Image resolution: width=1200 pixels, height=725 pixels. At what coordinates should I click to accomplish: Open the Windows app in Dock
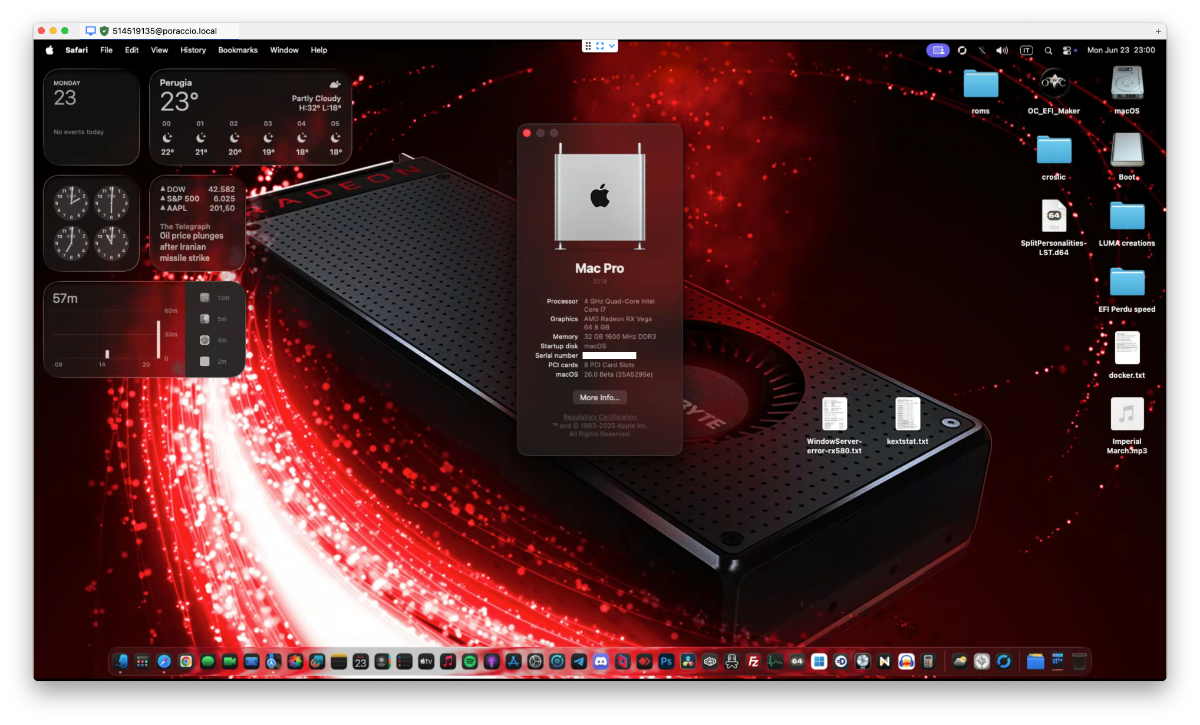click(x=819, y=661)
